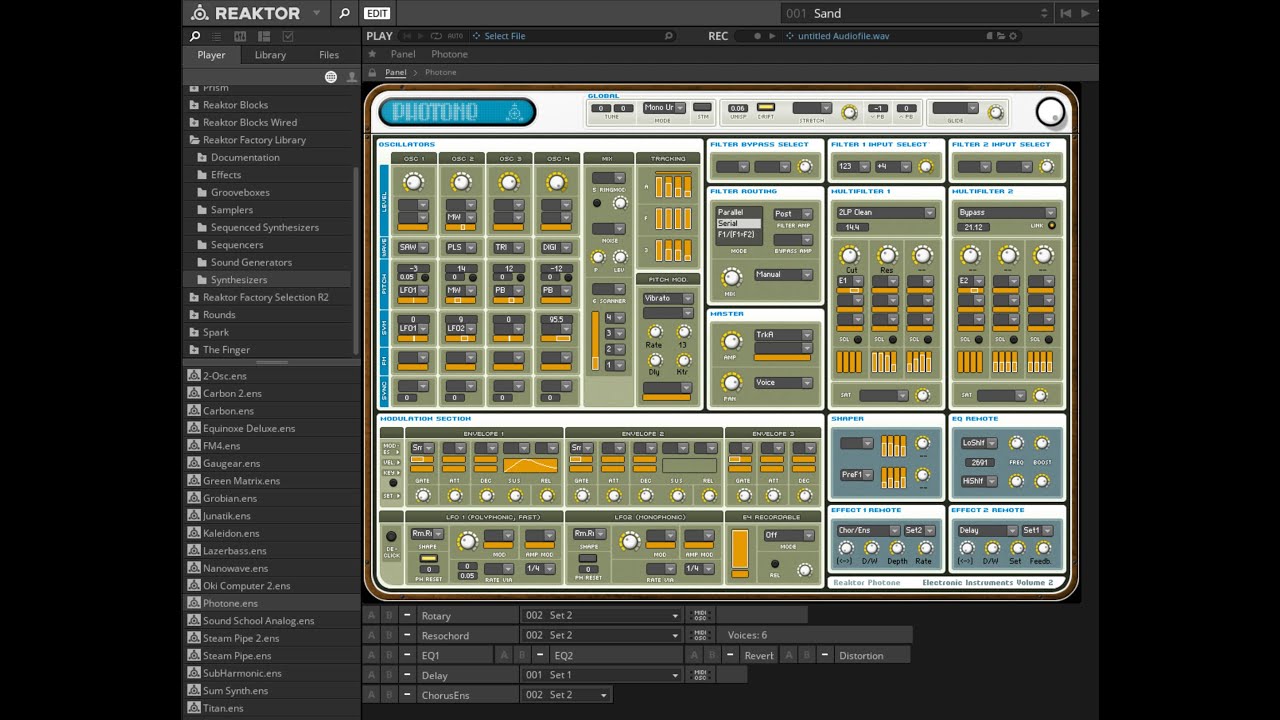Click the Photone logo display
The height and width of the screenshot is (720, 1280).
pos(457,112)
